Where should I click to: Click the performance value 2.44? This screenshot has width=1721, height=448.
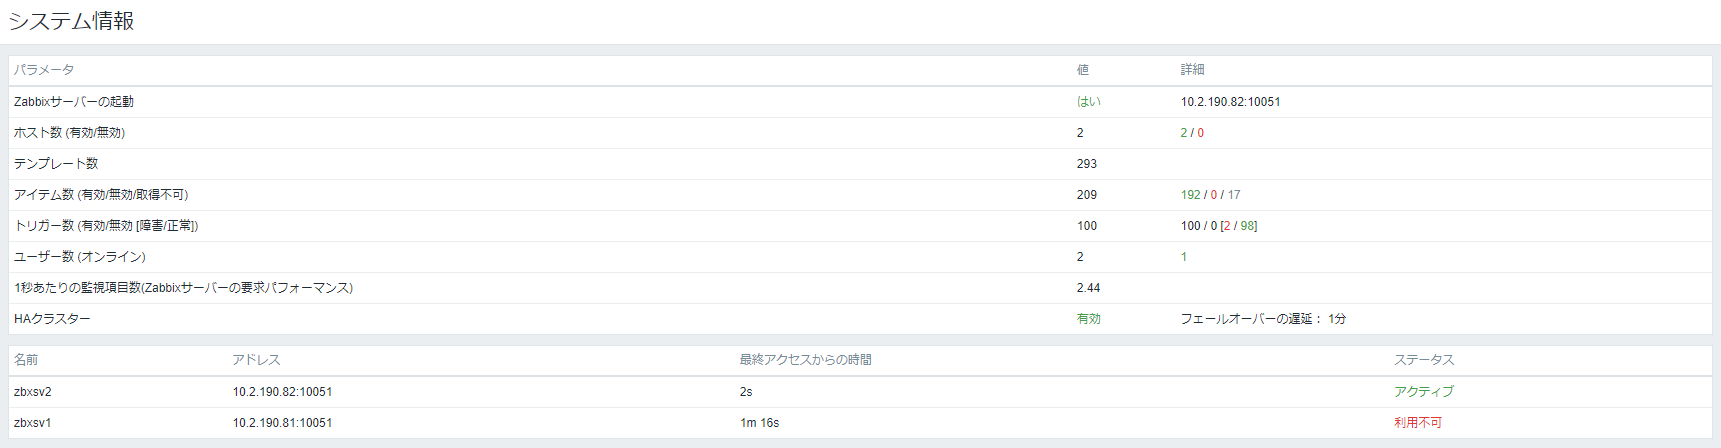tap(1088, 288)
